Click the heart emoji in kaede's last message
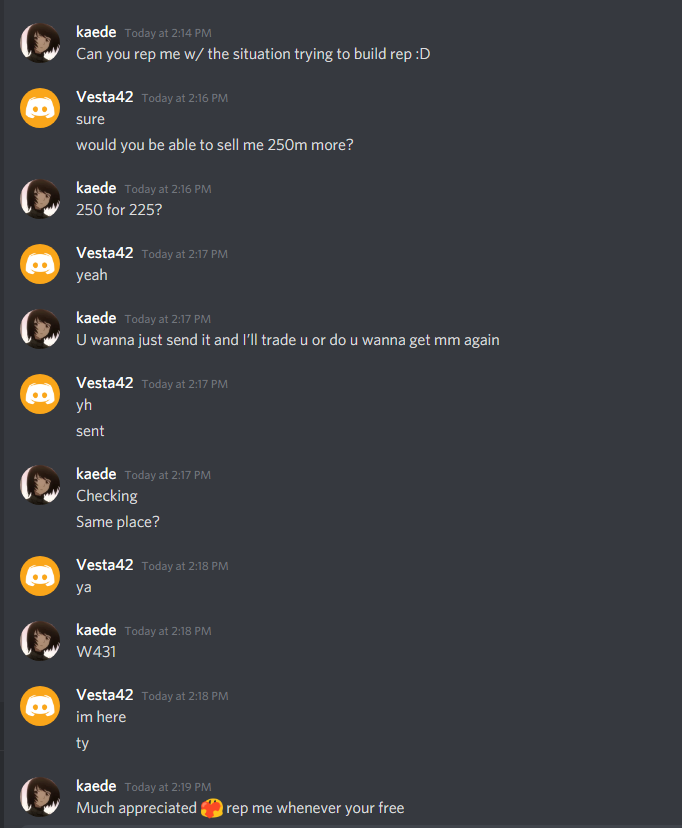 coord(212,808)
